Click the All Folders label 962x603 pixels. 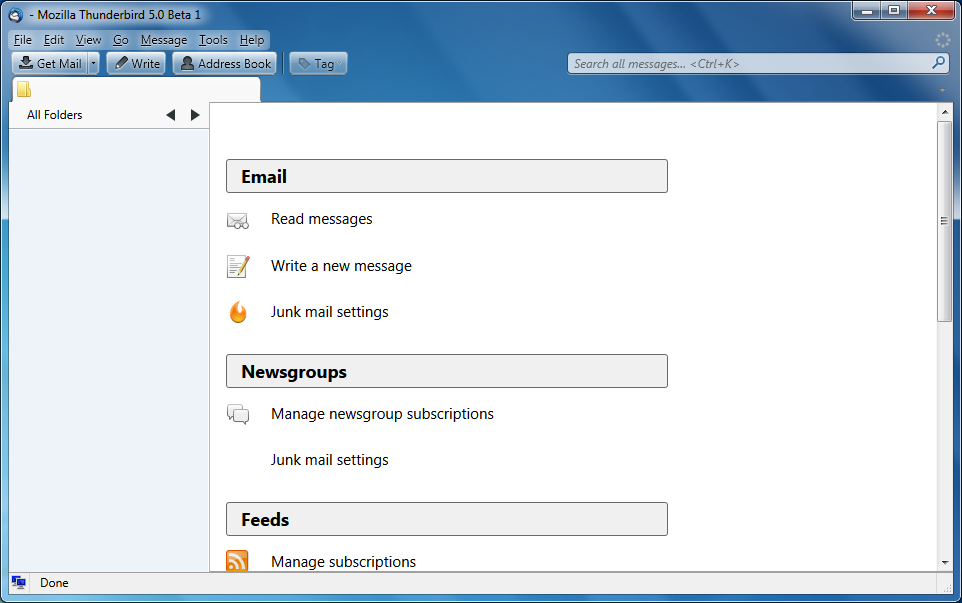pyautogui.click(x=55, y=115)
